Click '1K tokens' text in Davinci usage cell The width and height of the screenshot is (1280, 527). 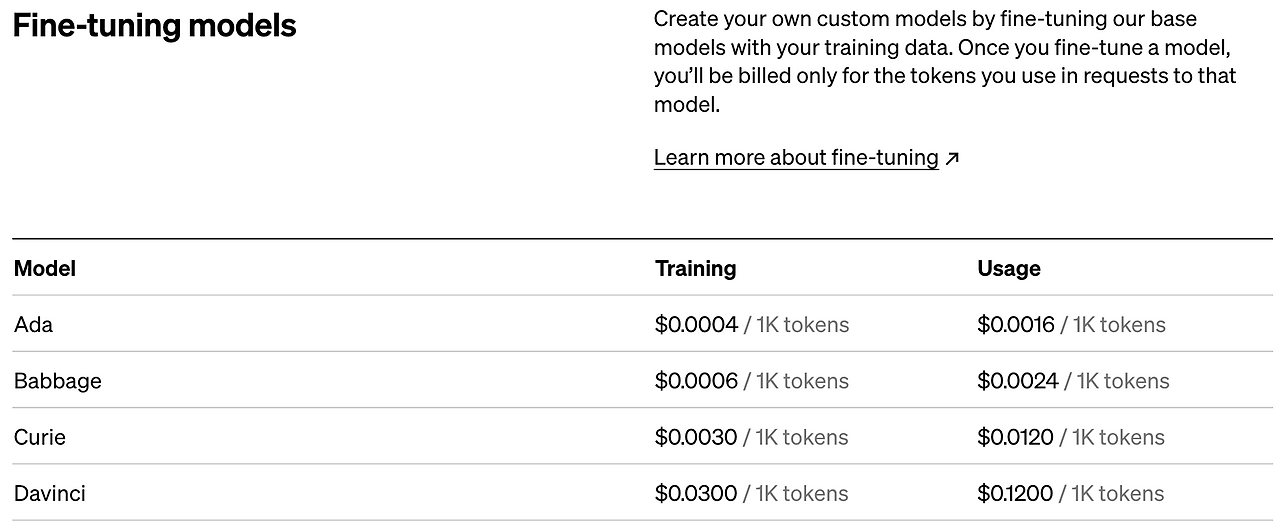[1117, 493]
